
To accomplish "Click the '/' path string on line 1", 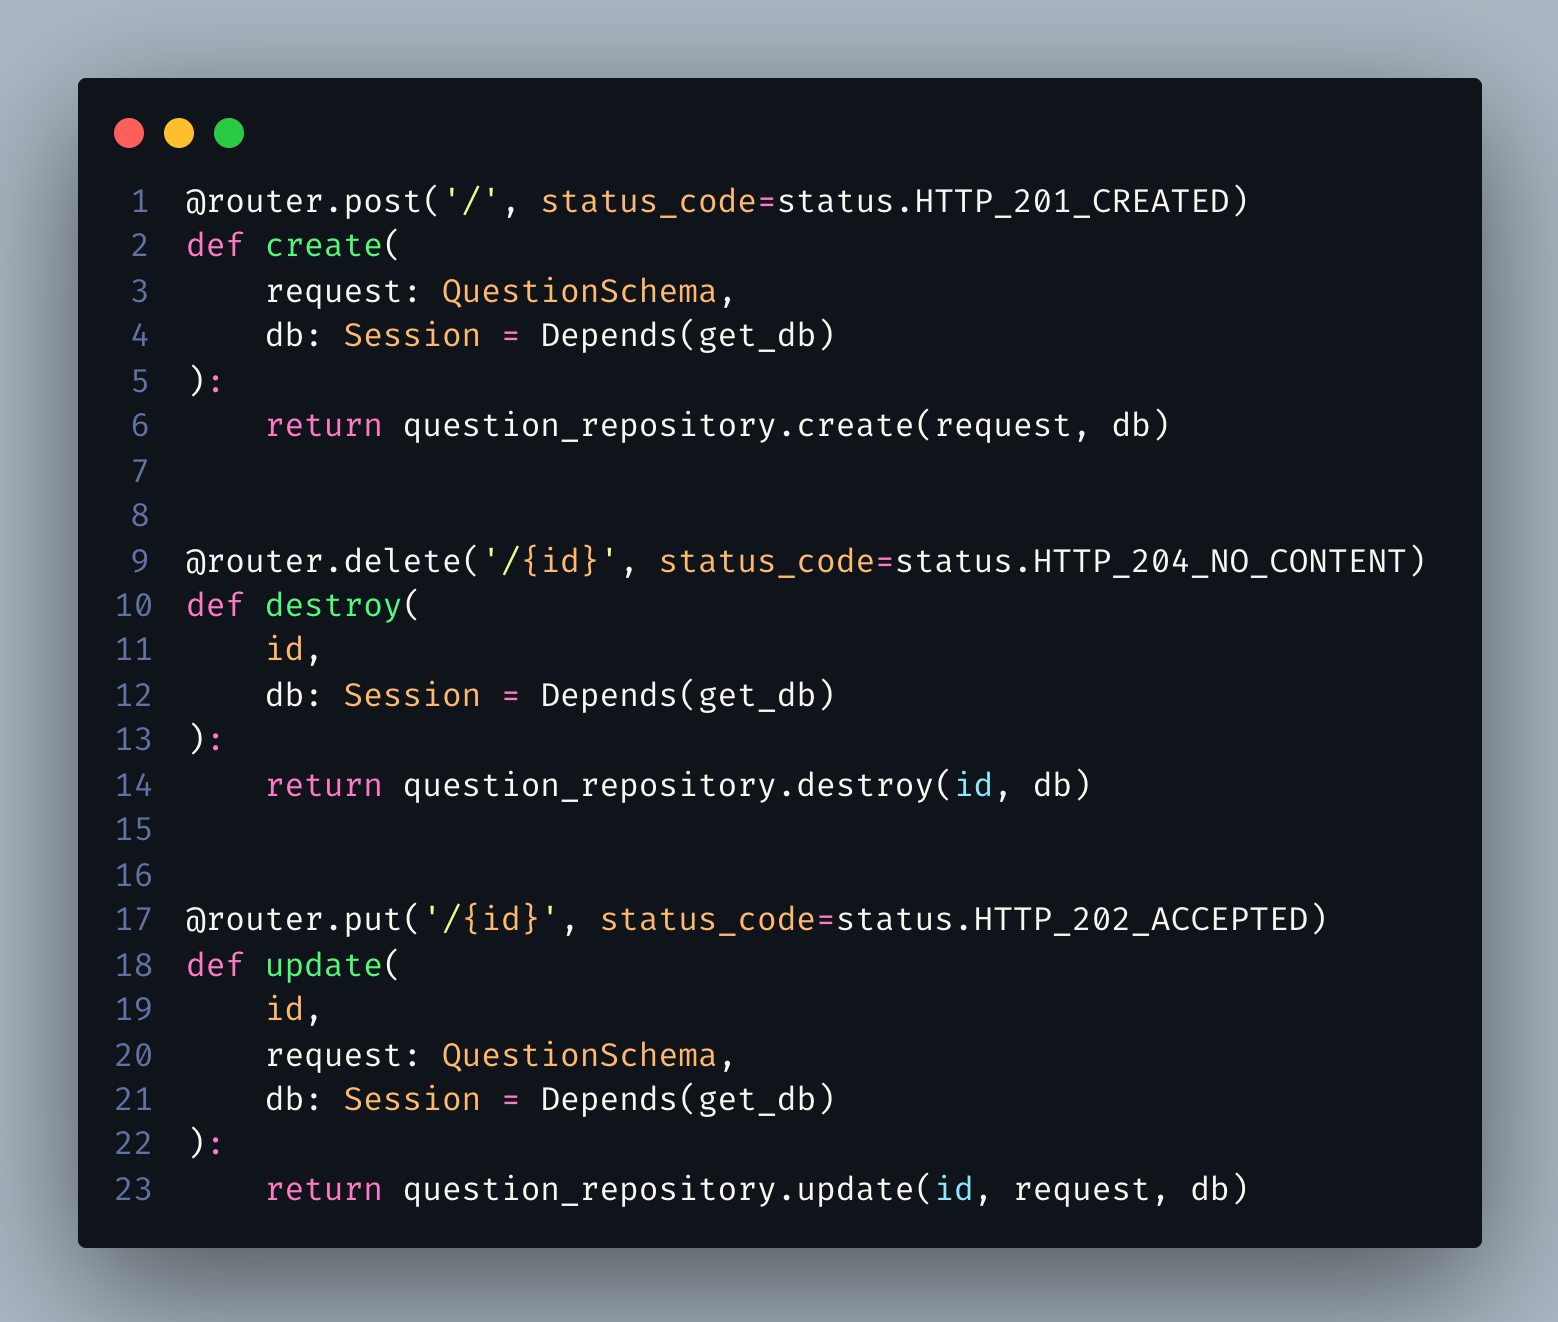I will [x=471, y=202].
